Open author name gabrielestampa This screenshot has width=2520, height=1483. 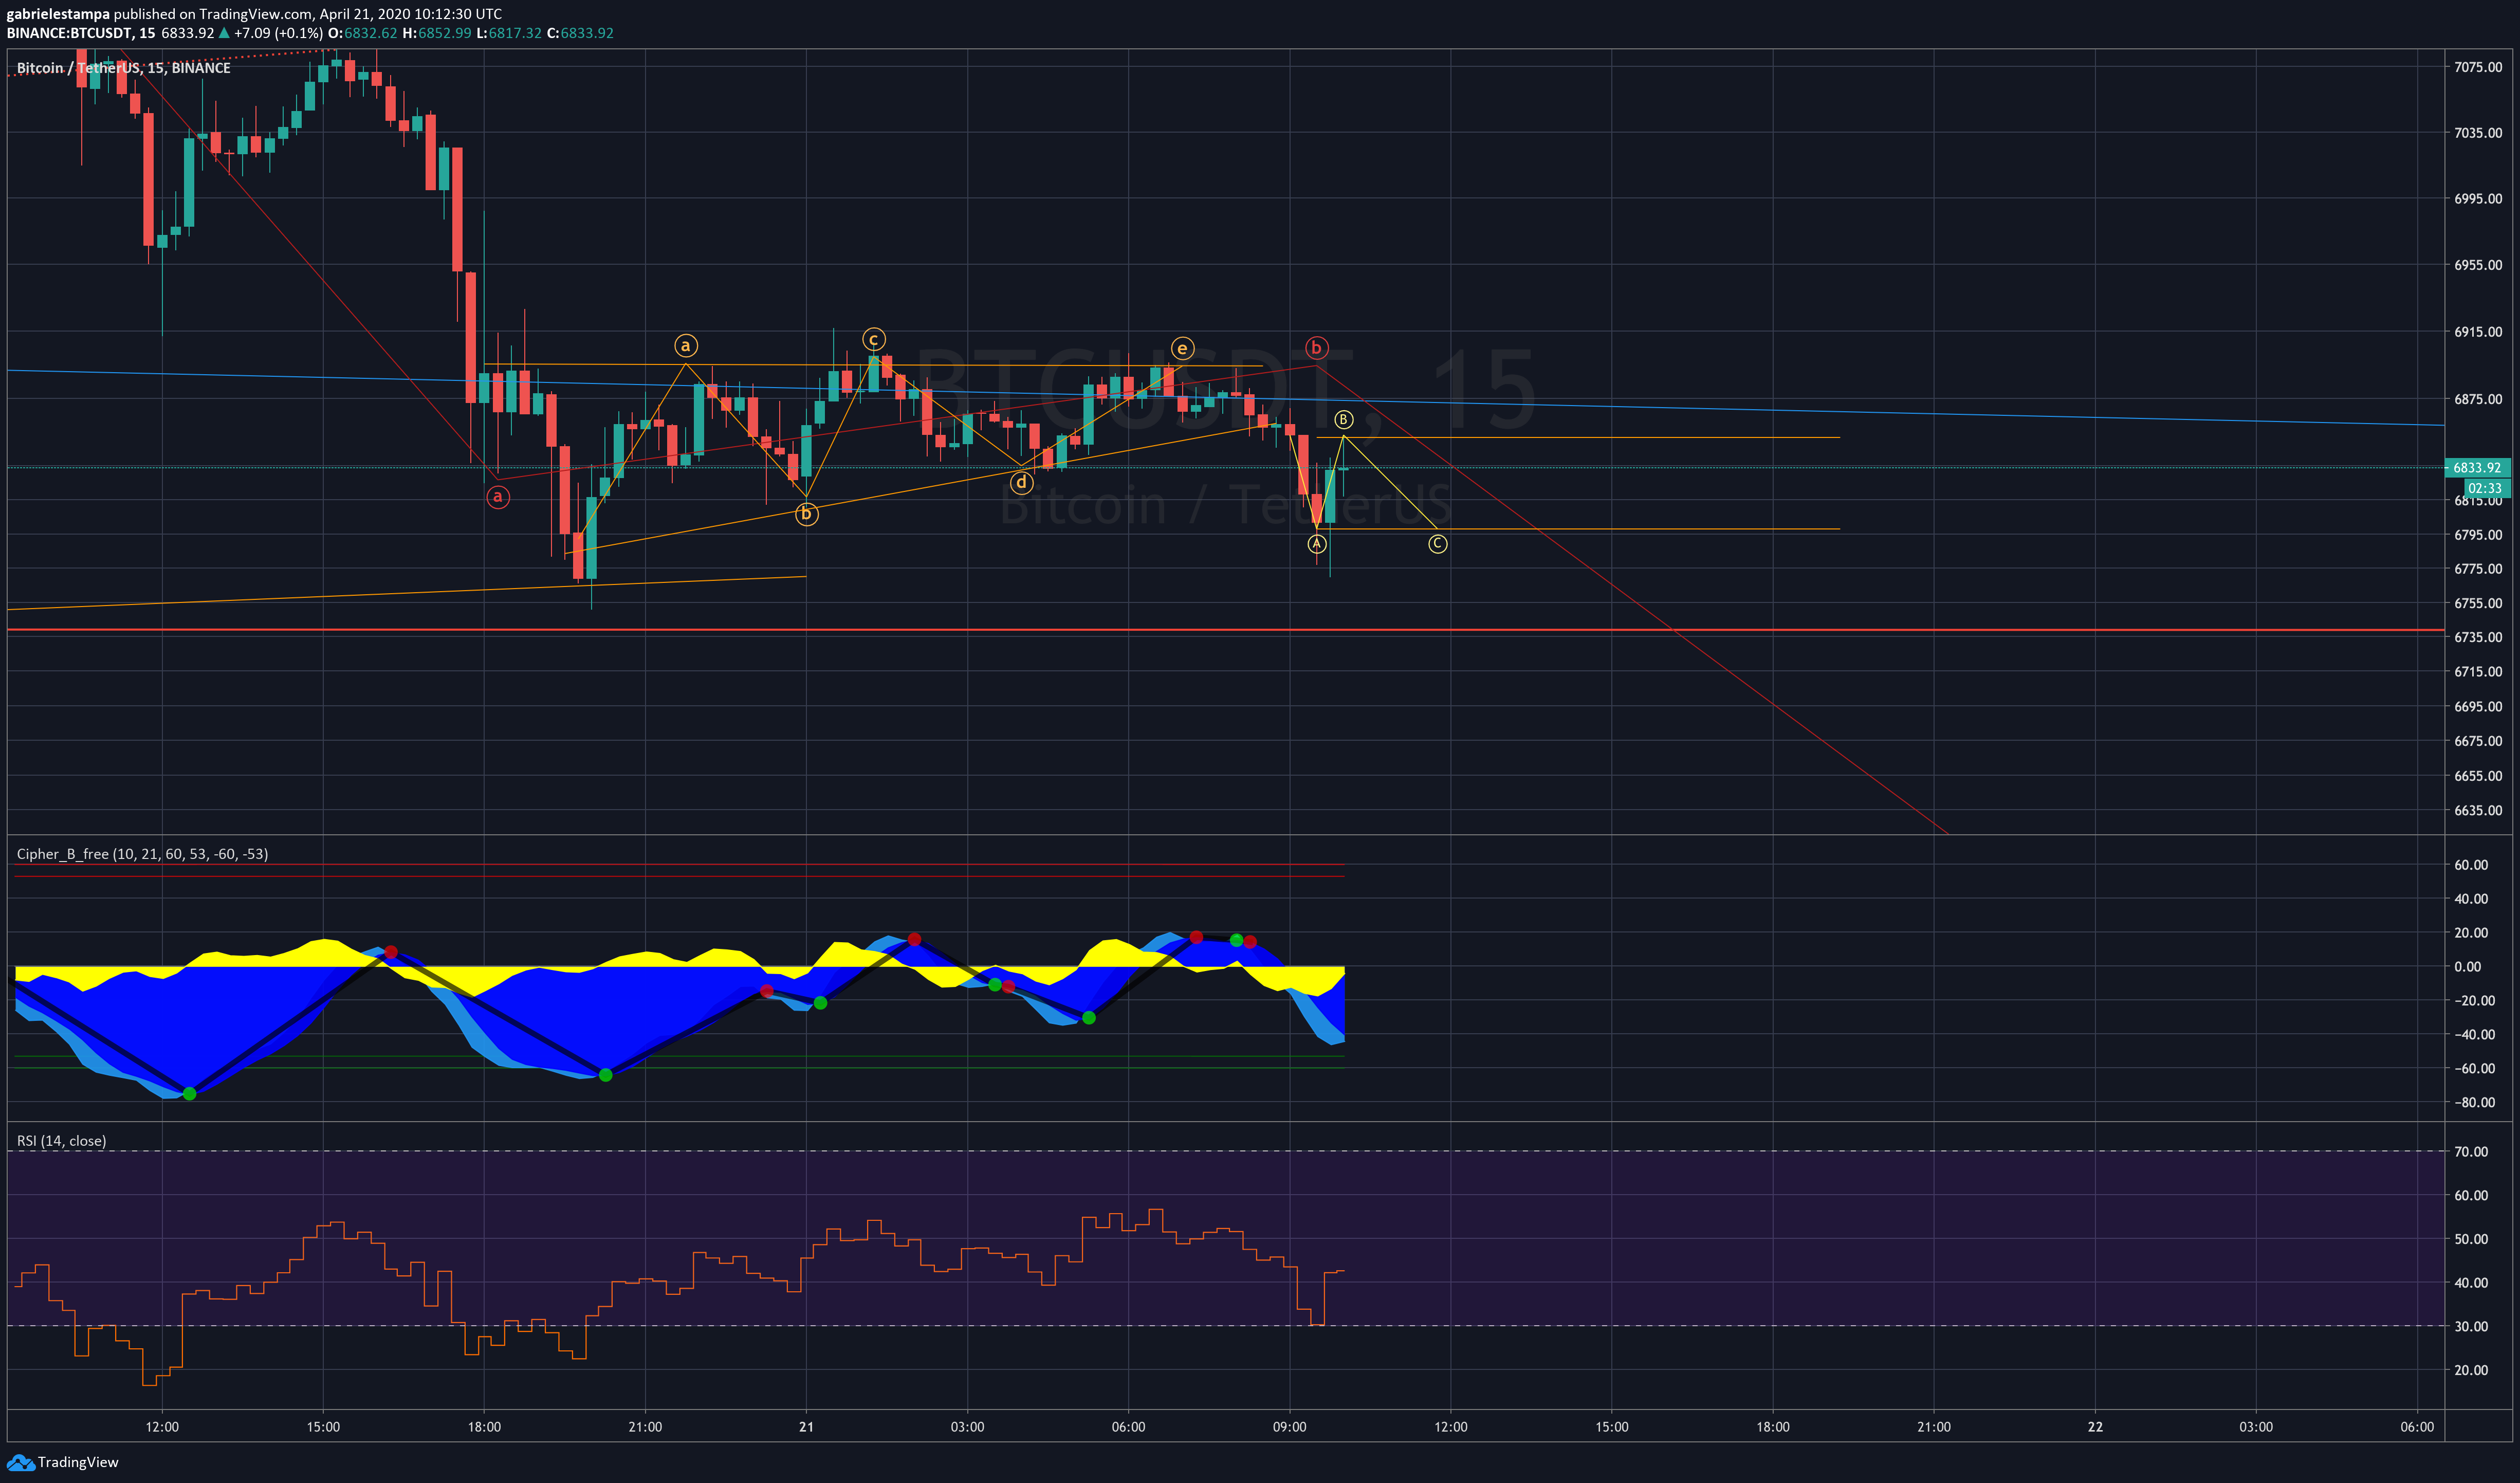(58, 14)
